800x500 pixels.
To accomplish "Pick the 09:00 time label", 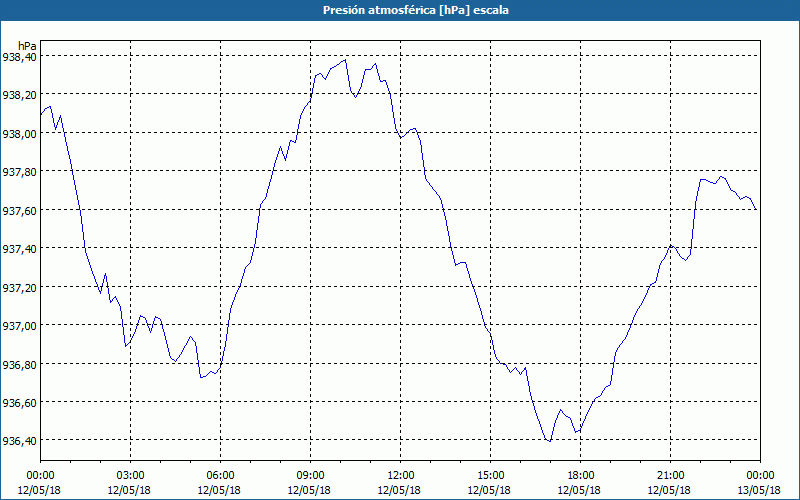I will (x=310, y=476).
